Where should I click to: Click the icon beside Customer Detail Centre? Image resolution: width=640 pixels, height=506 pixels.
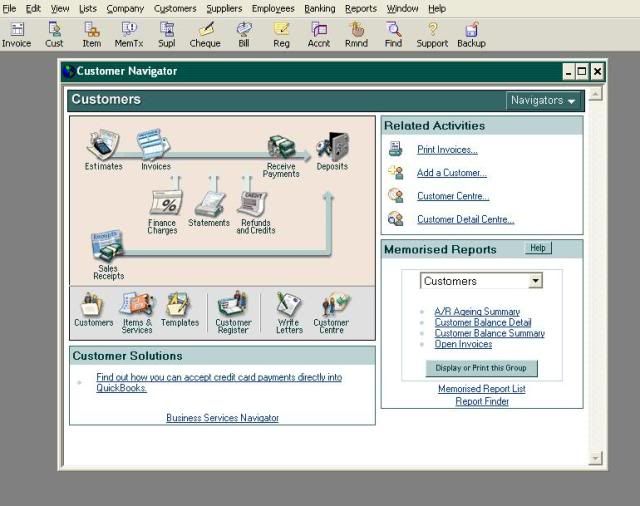pyautogui.click(x=396, y=219)
